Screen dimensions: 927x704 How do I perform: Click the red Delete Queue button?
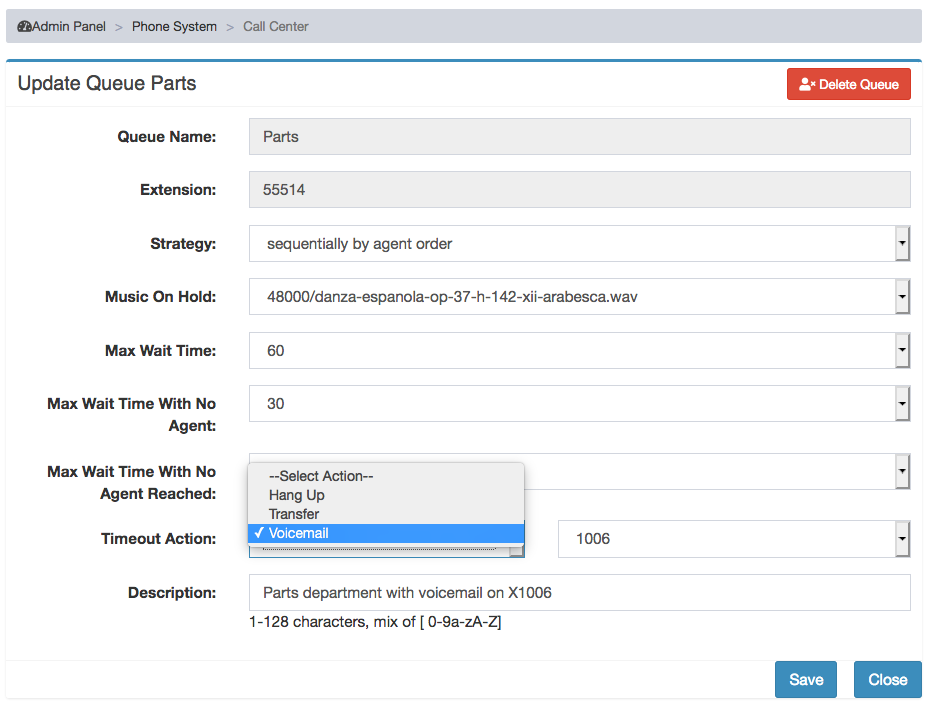pos(848,85)
